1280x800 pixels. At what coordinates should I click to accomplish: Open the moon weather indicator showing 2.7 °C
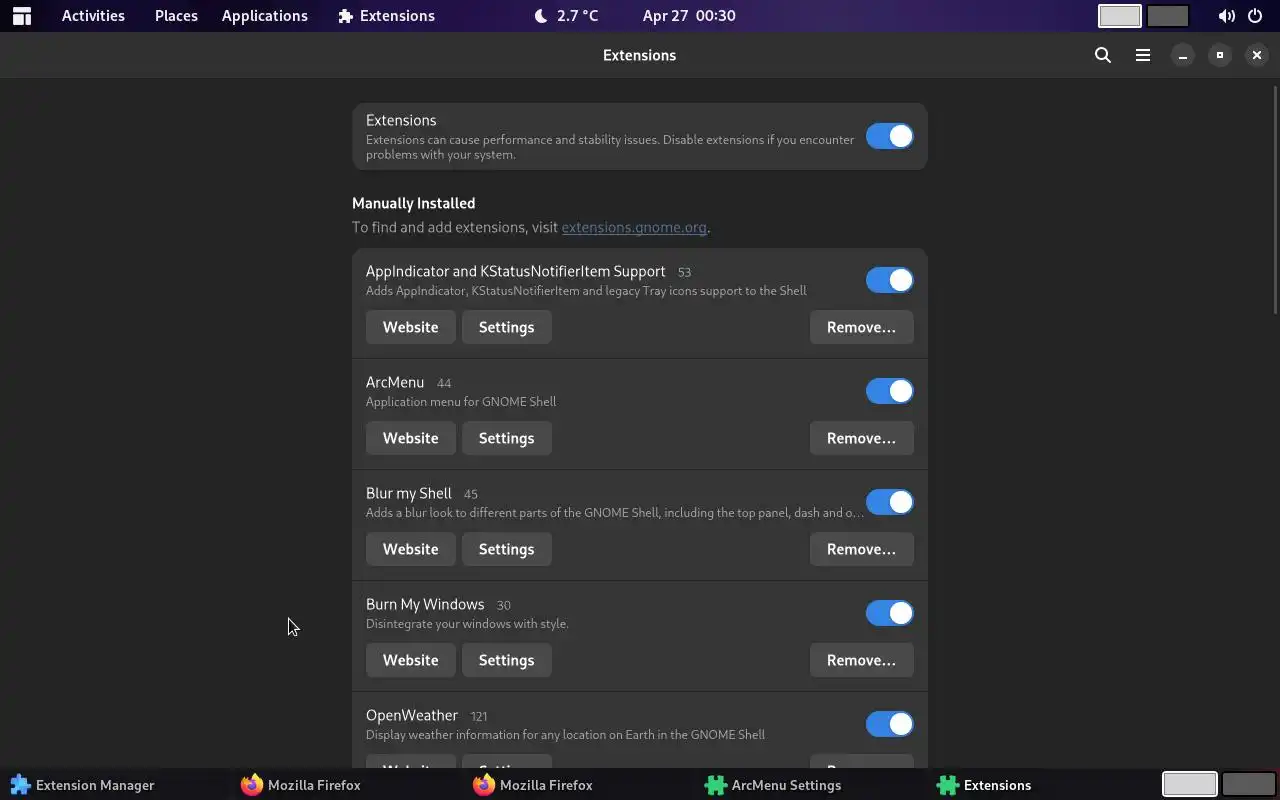(x=566, y=16)
